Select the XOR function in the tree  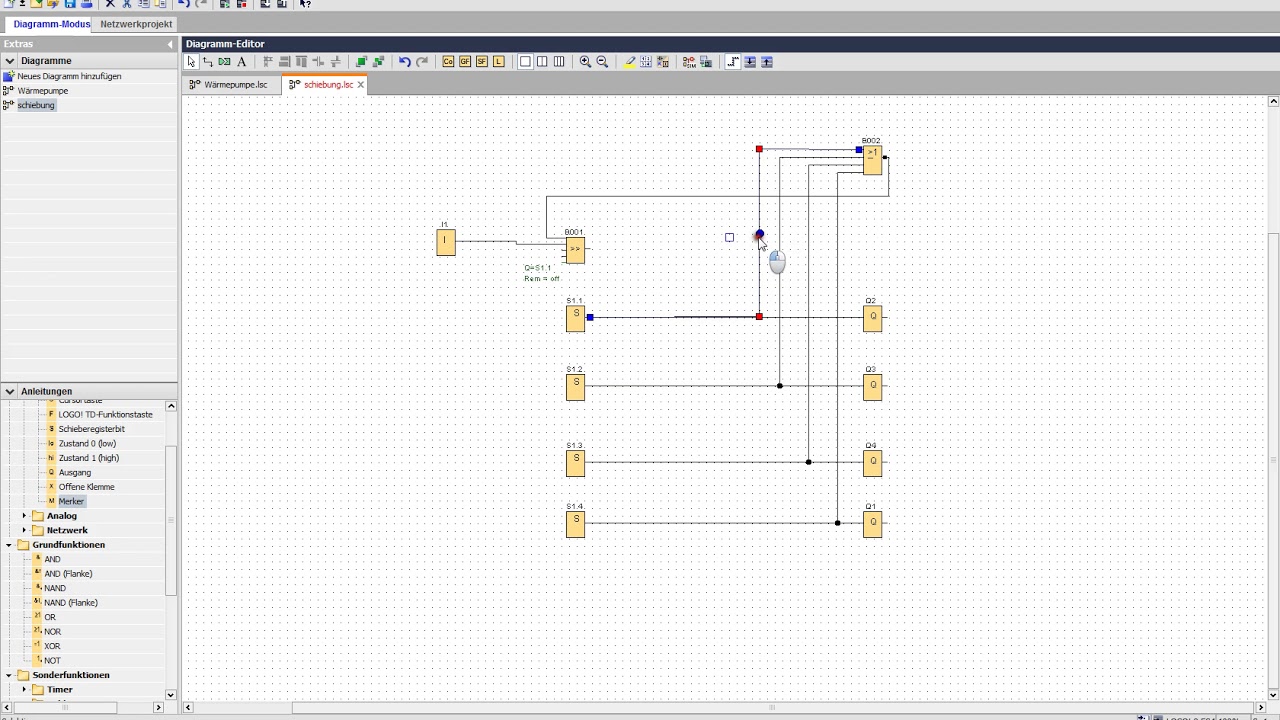pyautogui.click(x=52, y=646)
